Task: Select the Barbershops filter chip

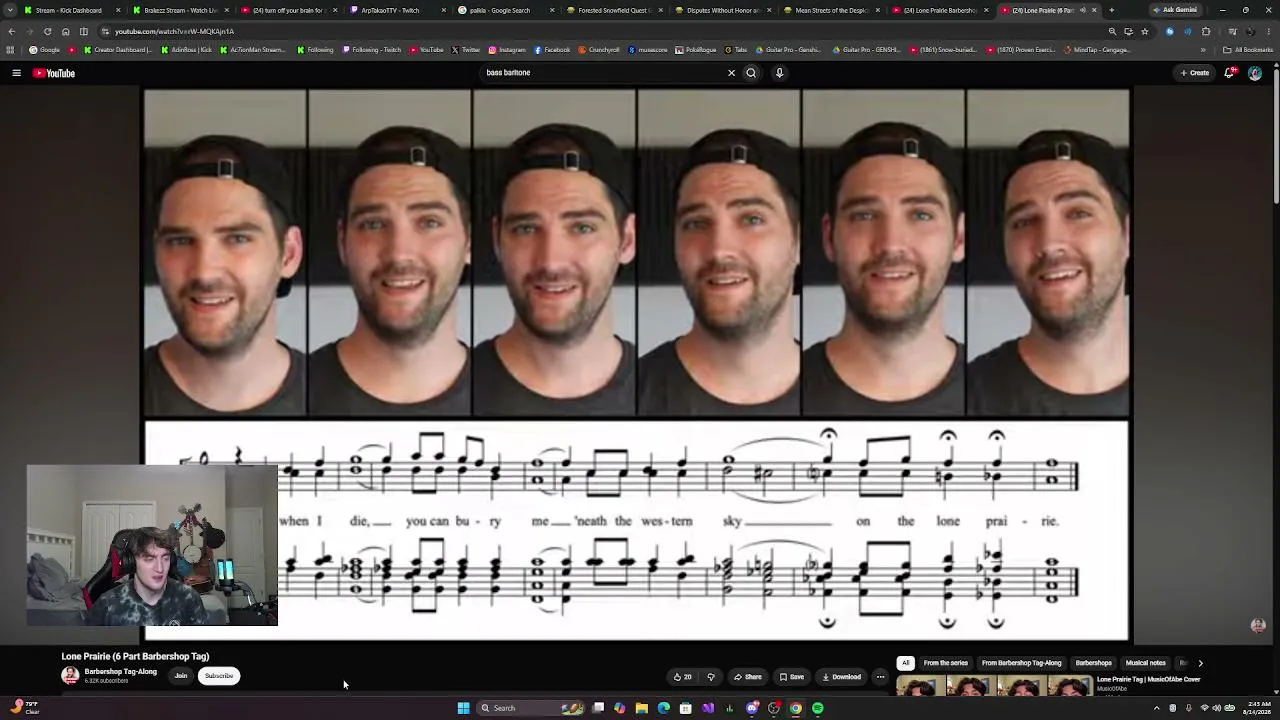Action: pos(1093,663)
